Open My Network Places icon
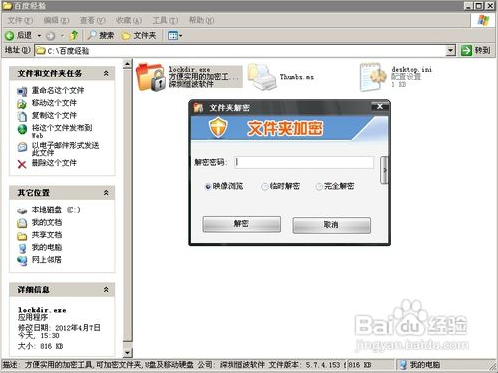Viewport: 498px width, 373px height. pos(22,260)
